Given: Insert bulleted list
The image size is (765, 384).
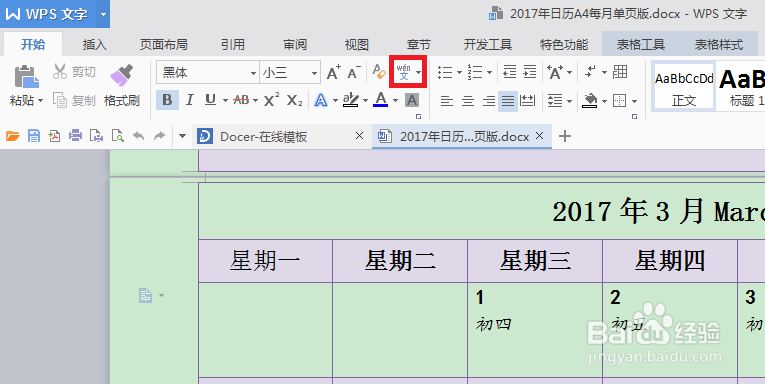Looking at the screenshot, I should coord(445,72).
